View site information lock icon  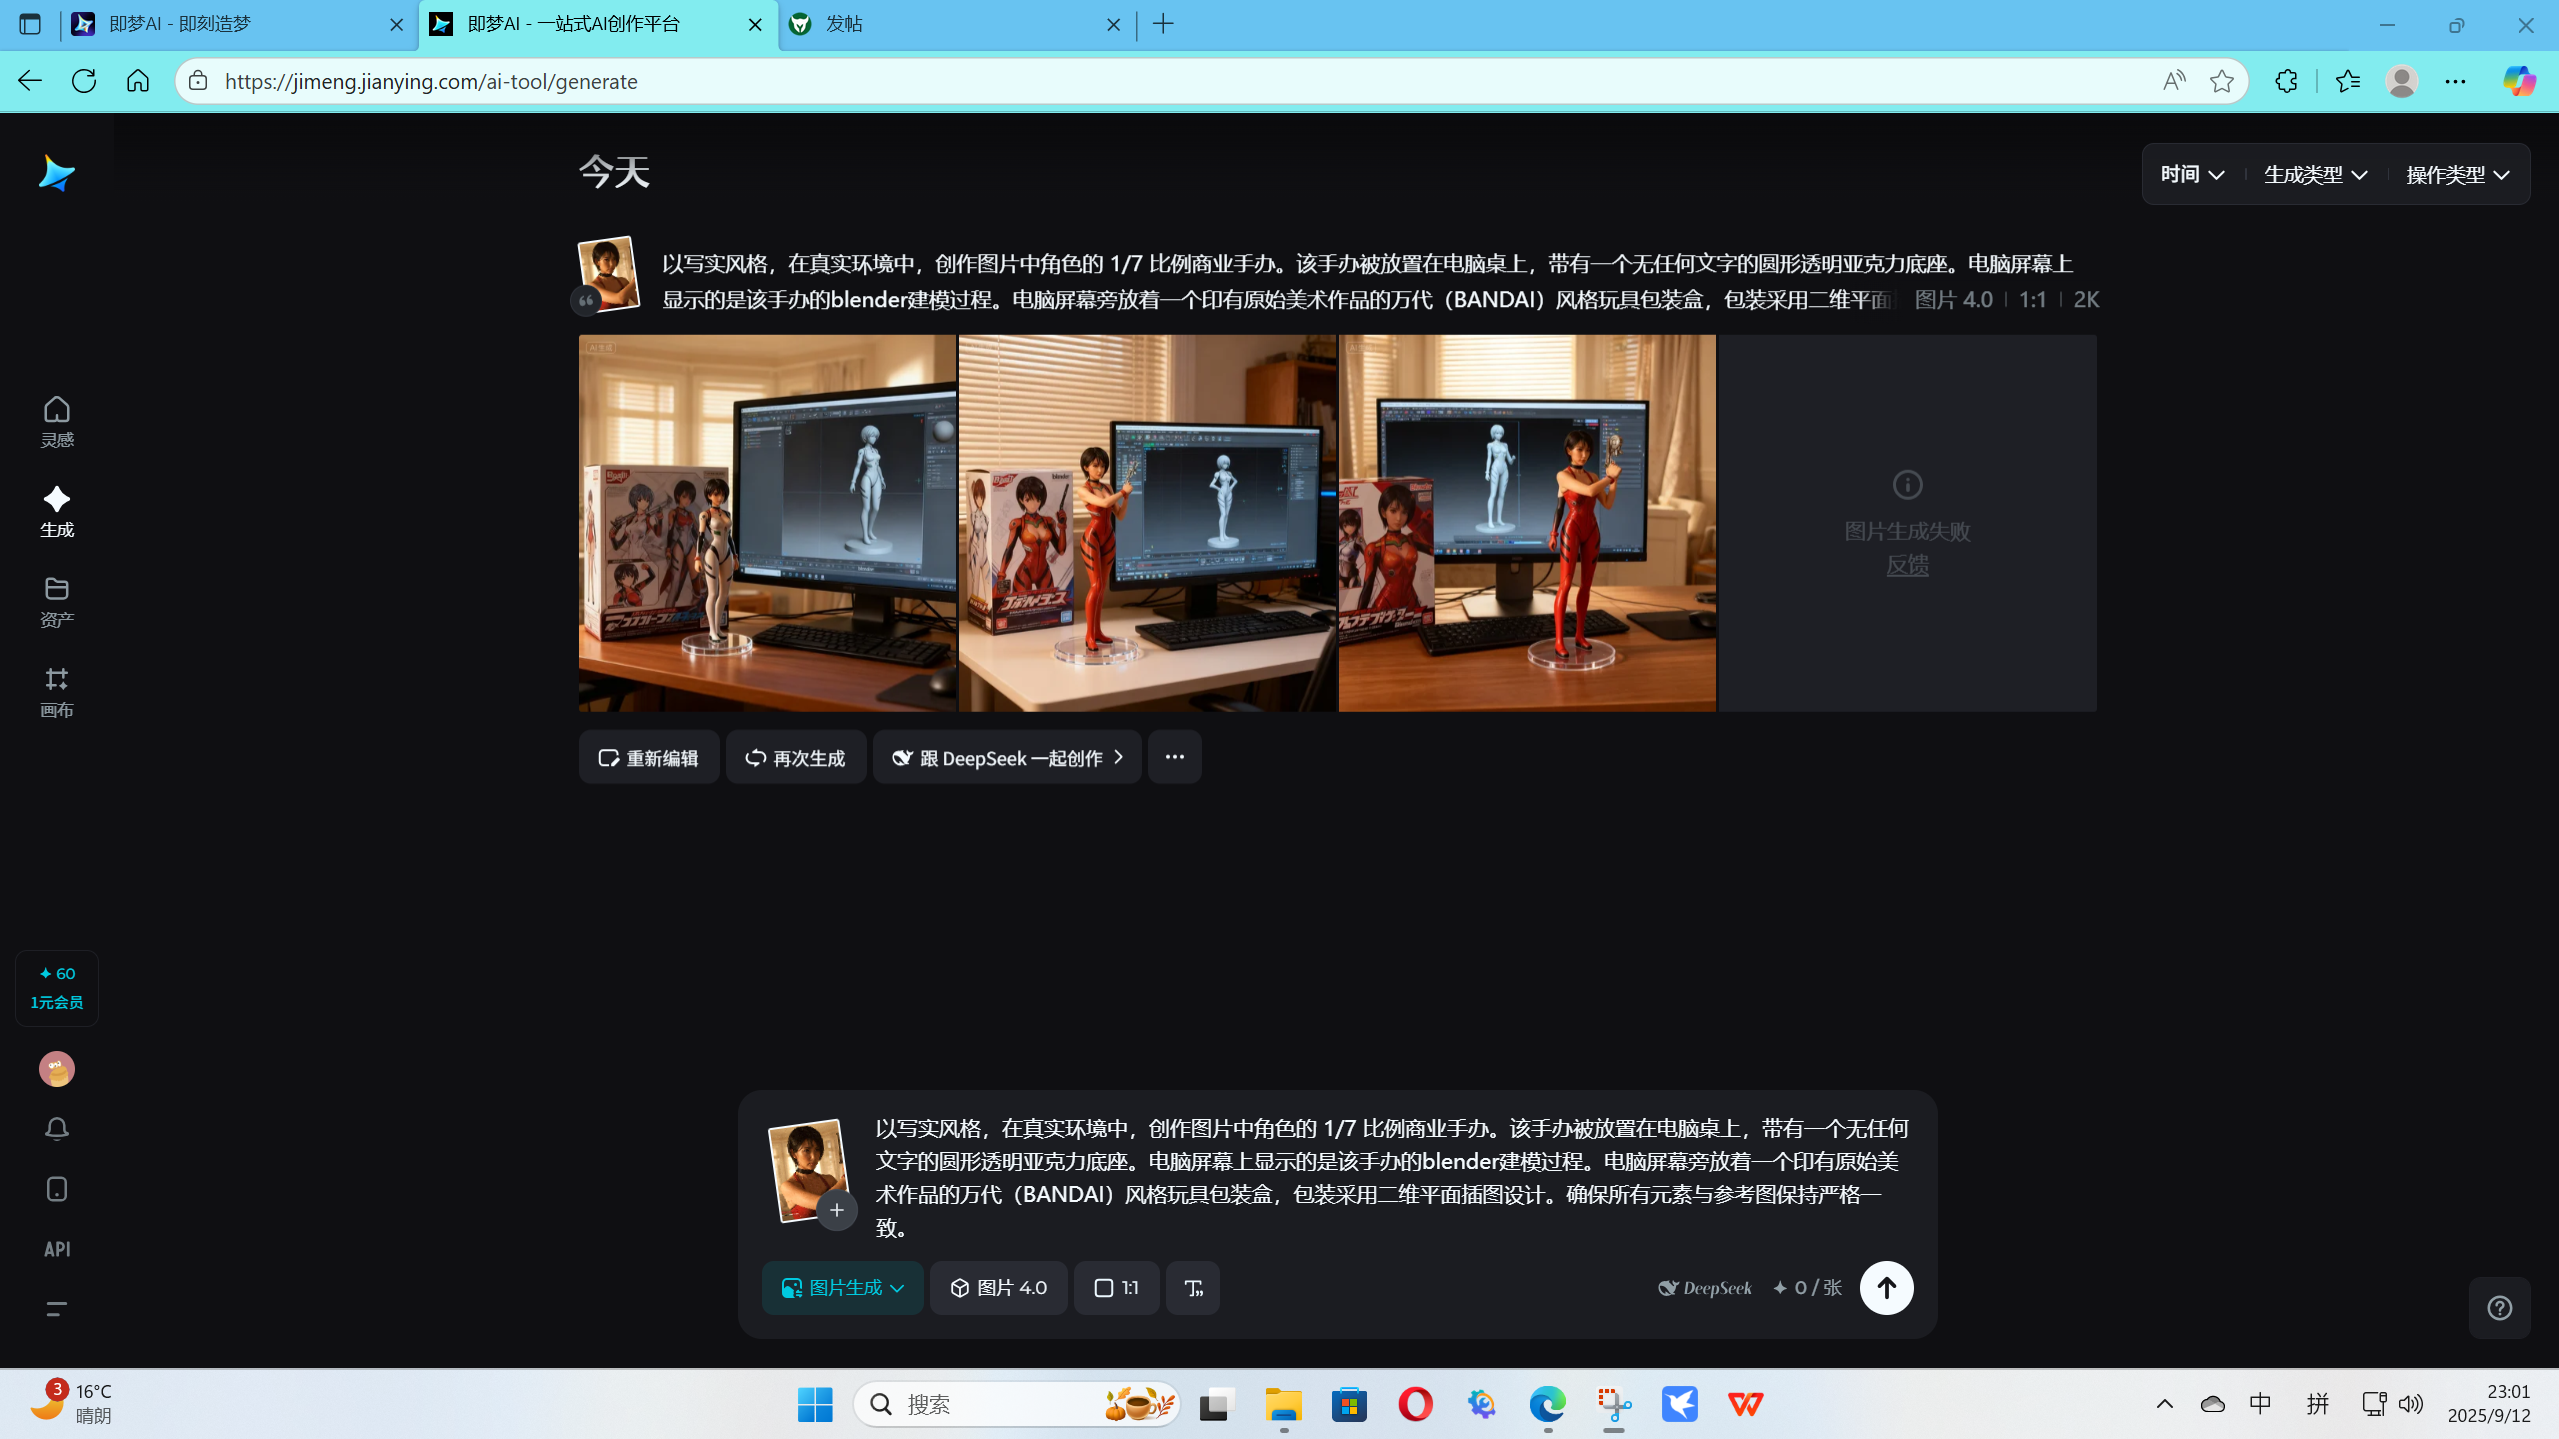pos(198,81)
